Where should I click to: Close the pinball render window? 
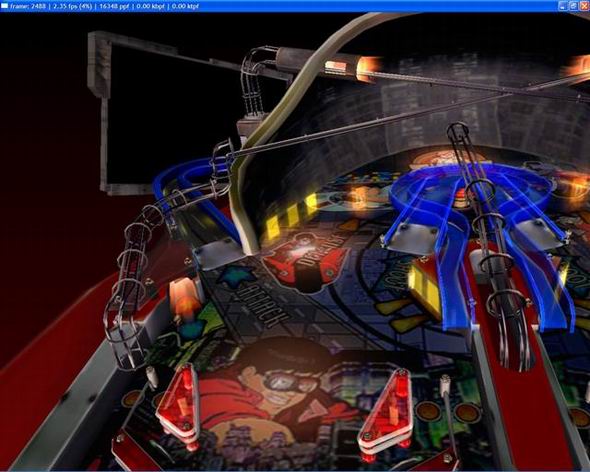tap(584, 6)
